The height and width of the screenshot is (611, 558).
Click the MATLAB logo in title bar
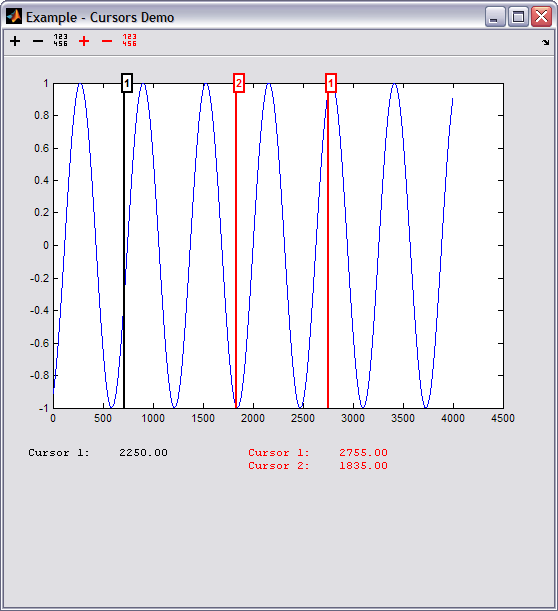(14, 17)
